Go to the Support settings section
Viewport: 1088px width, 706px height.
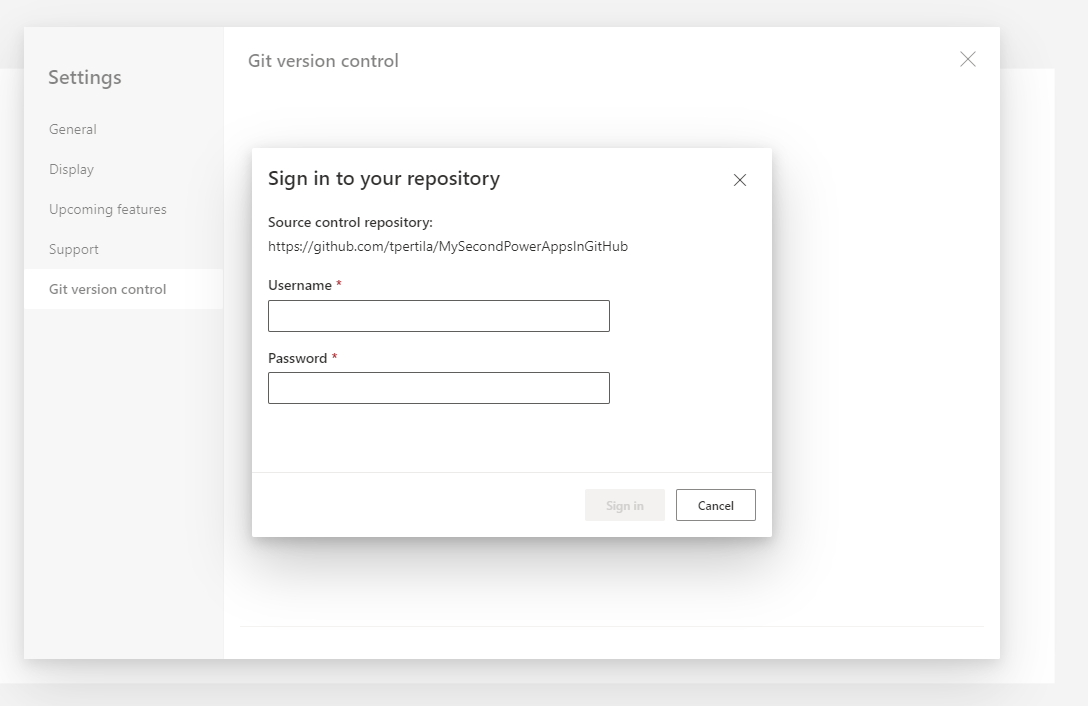coord(74,249)
